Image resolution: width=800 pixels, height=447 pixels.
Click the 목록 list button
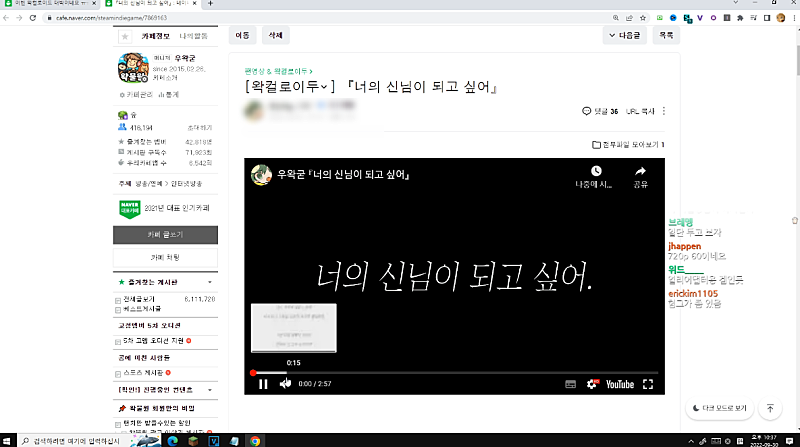[665, 35]
